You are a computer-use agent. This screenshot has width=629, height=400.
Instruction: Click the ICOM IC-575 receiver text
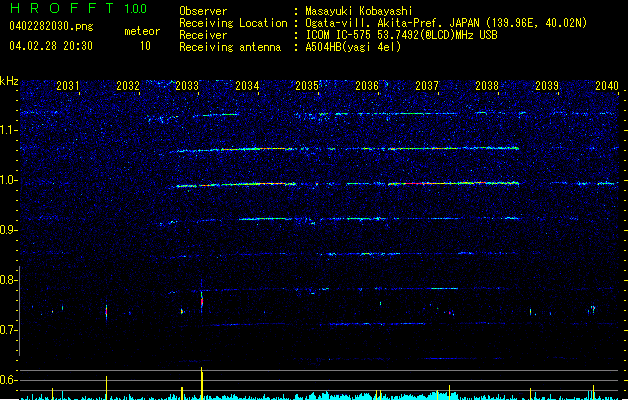tap(401, 35)
